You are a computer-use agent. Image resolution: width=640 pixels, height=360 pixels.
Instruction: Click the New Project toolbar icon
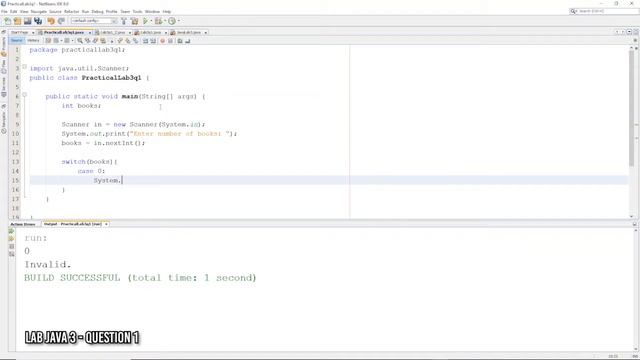(18, 21)
